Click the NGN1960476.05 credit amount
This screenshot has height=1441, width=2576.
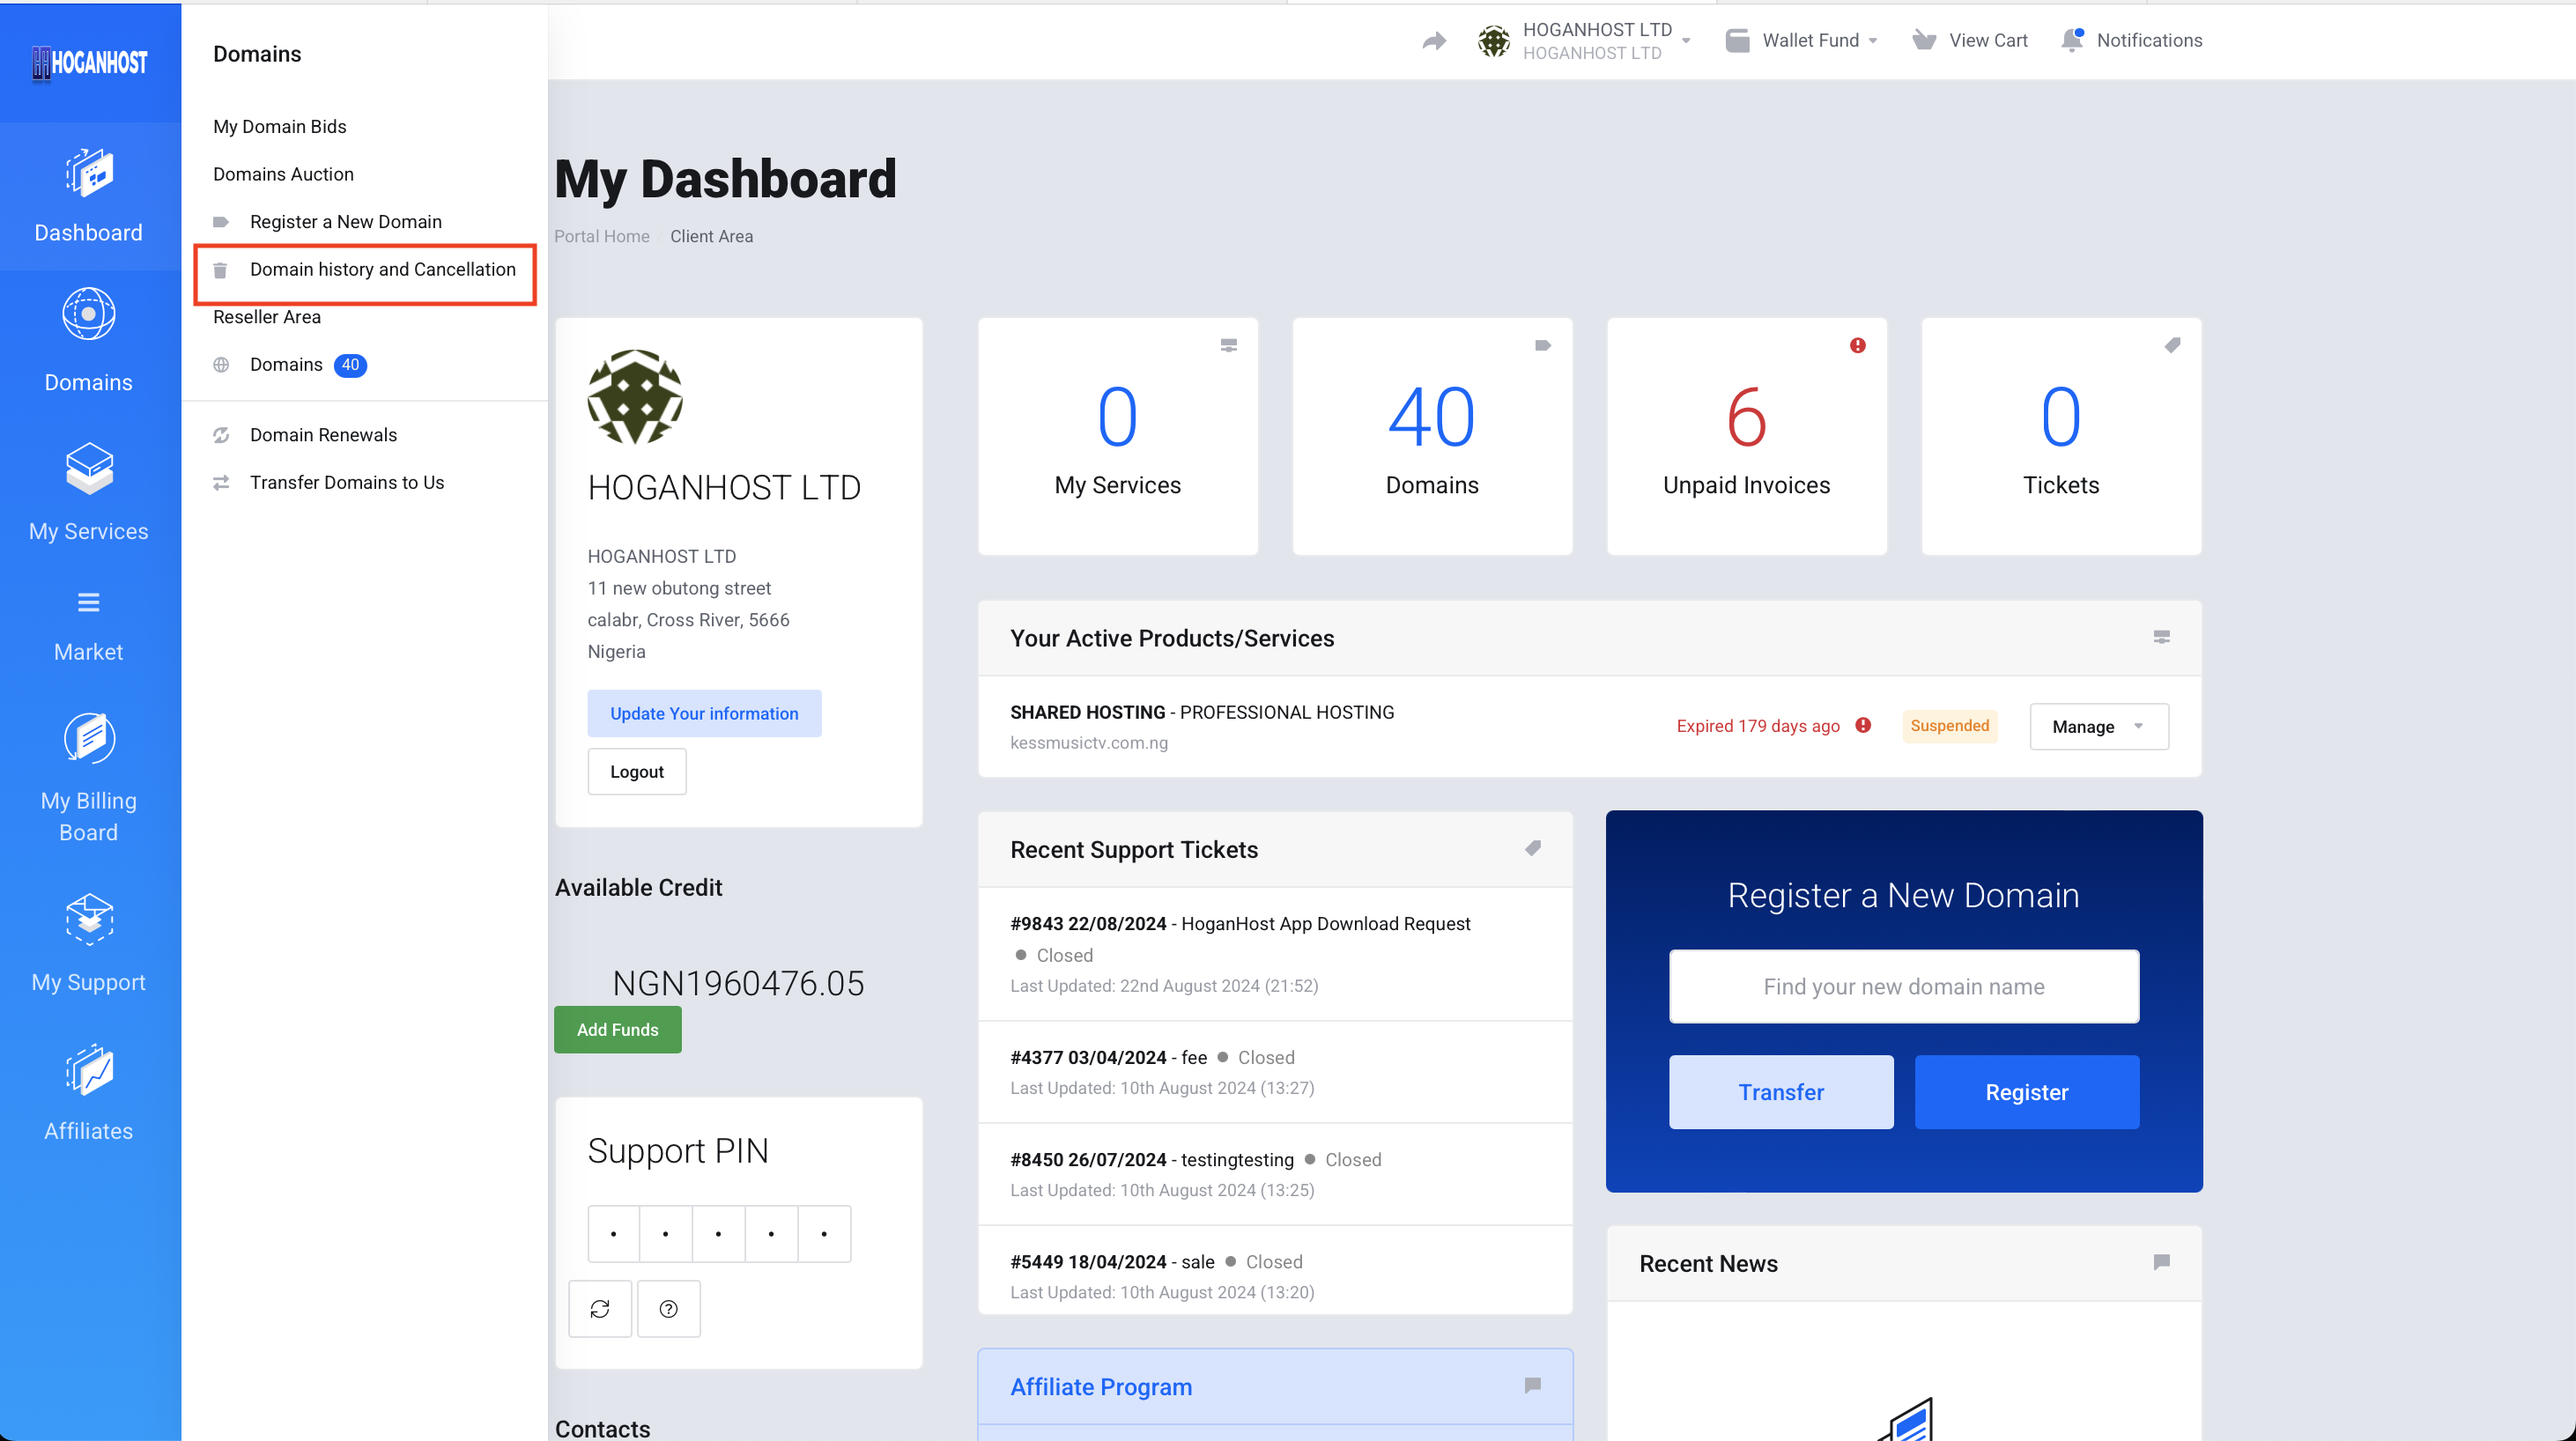738,982
